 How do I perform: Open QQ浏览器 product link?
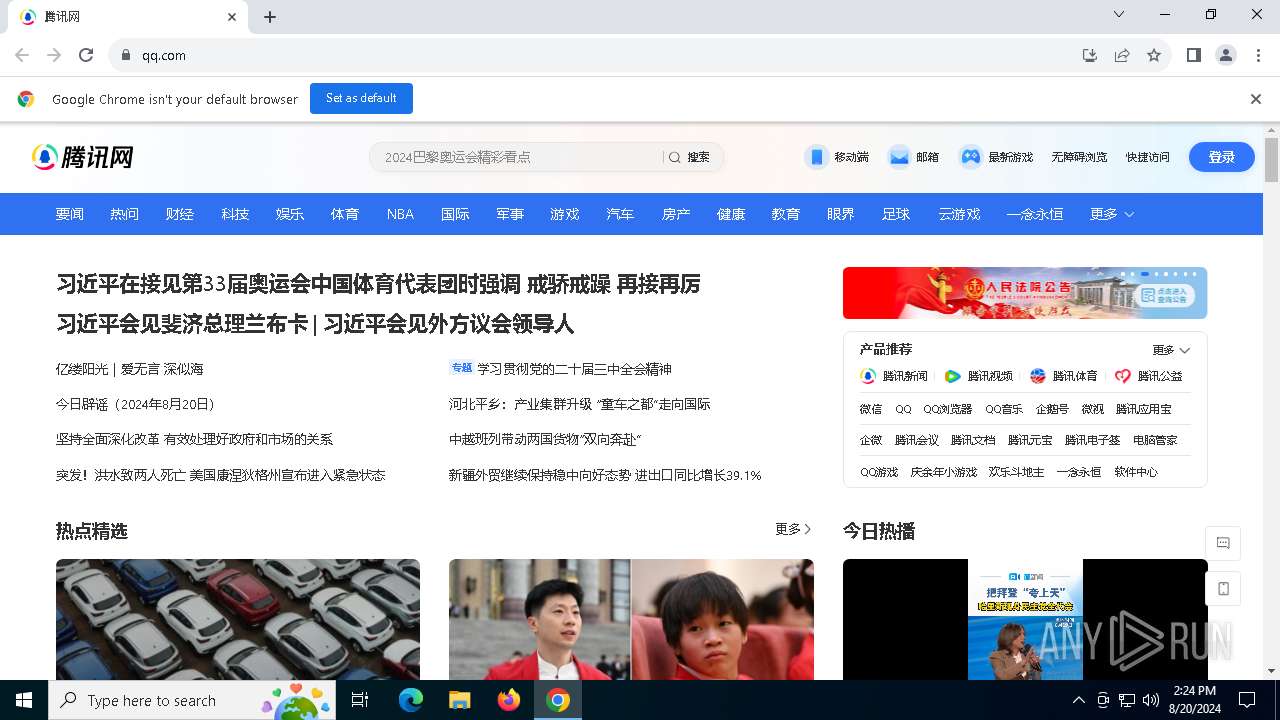948,409
